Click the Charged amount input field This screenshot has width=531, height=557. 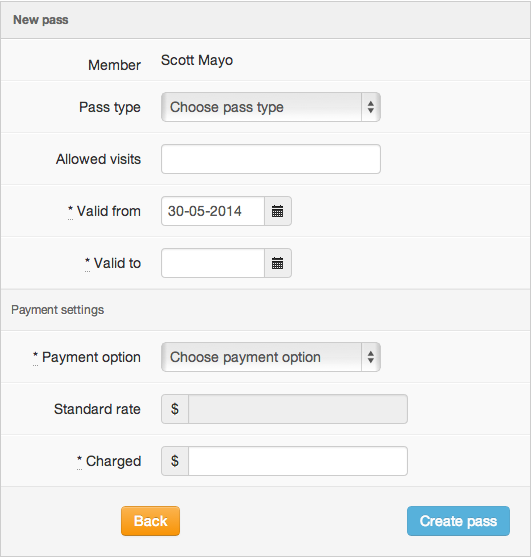click(x=298, y=461)
